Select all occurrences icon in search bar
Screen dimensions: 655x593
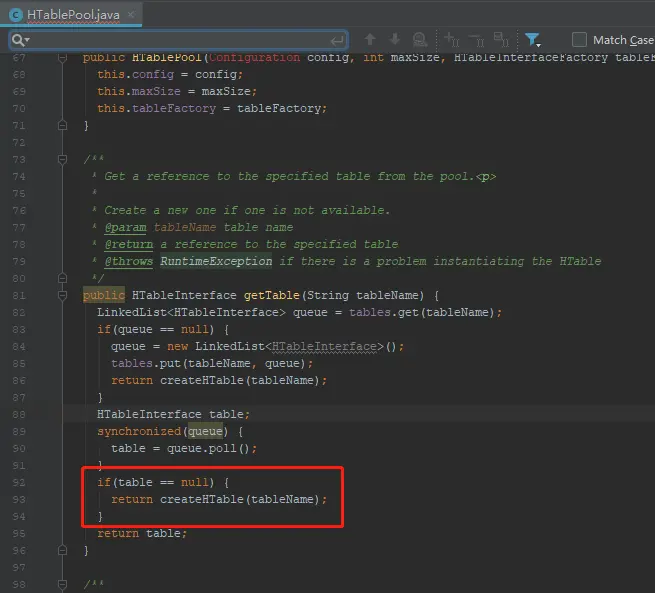(x=501, y=40)
